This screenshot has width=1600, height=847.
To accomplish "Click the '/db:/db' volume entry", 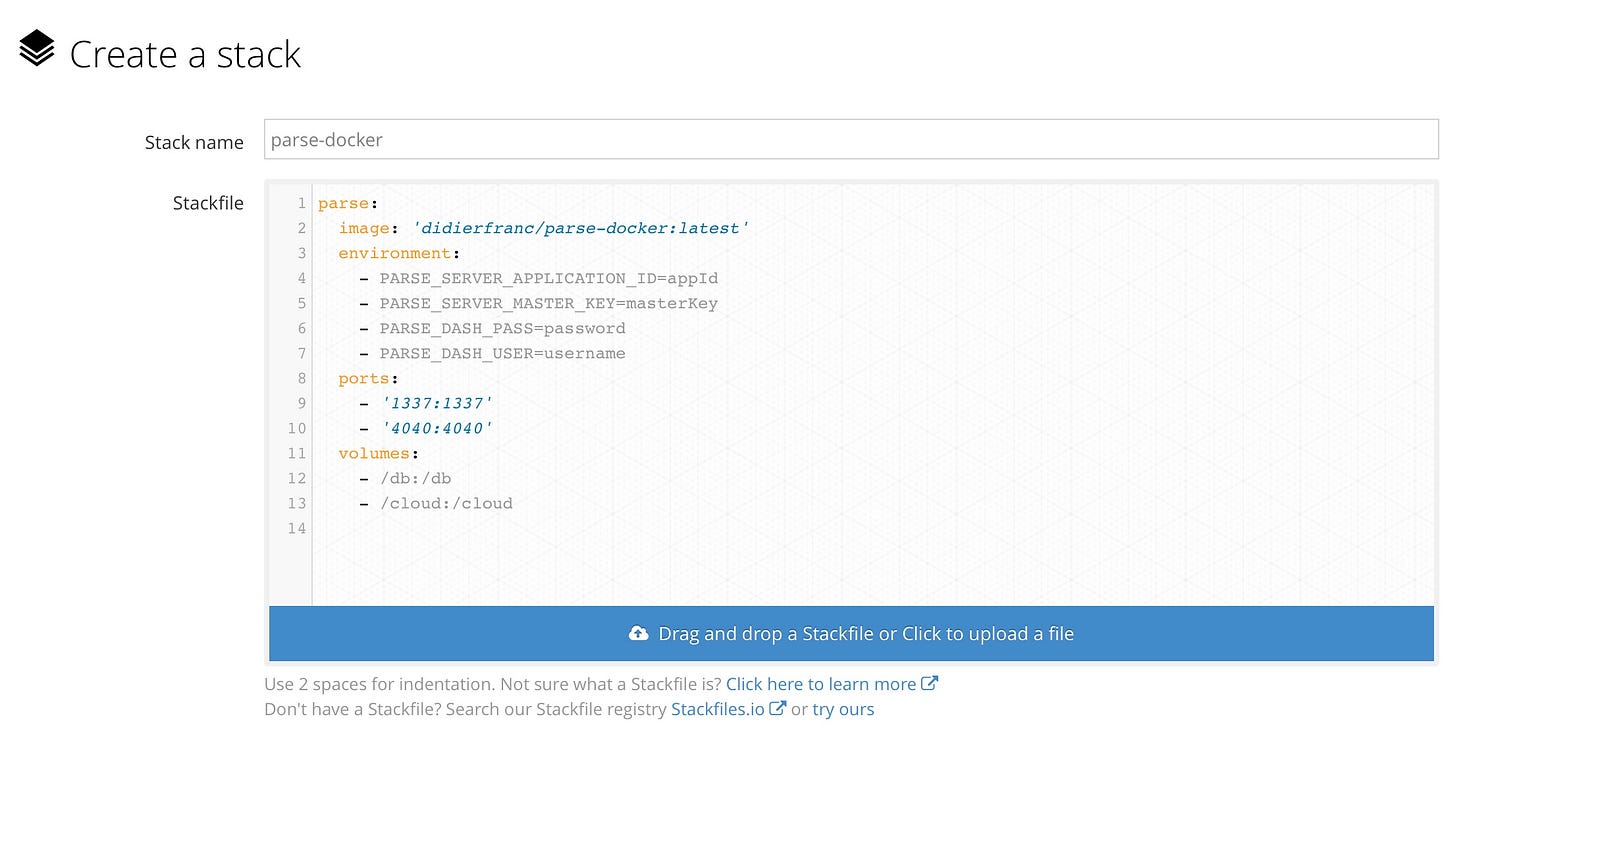I will point(415,478).
